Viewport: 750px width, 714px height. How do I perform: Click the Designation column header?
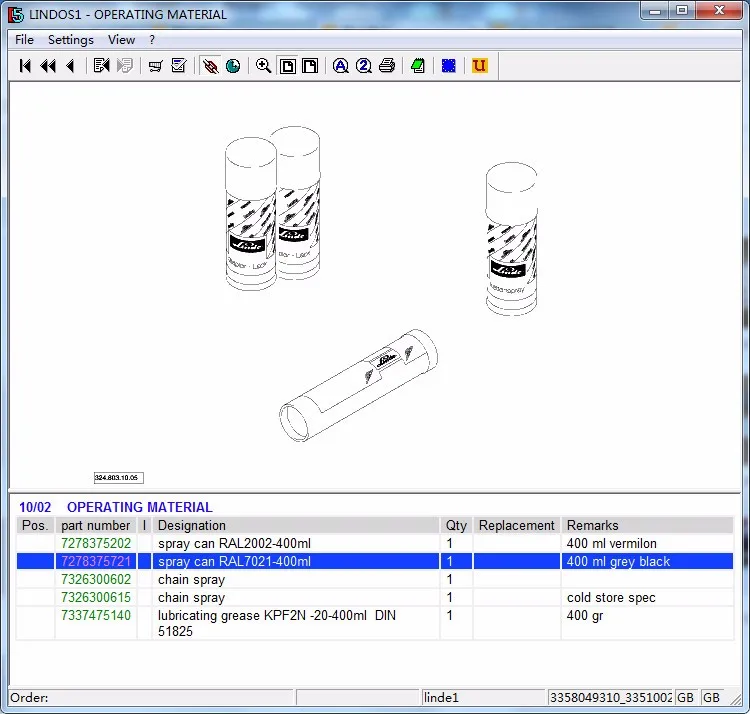pyautogui.click(x=296, y=525)
